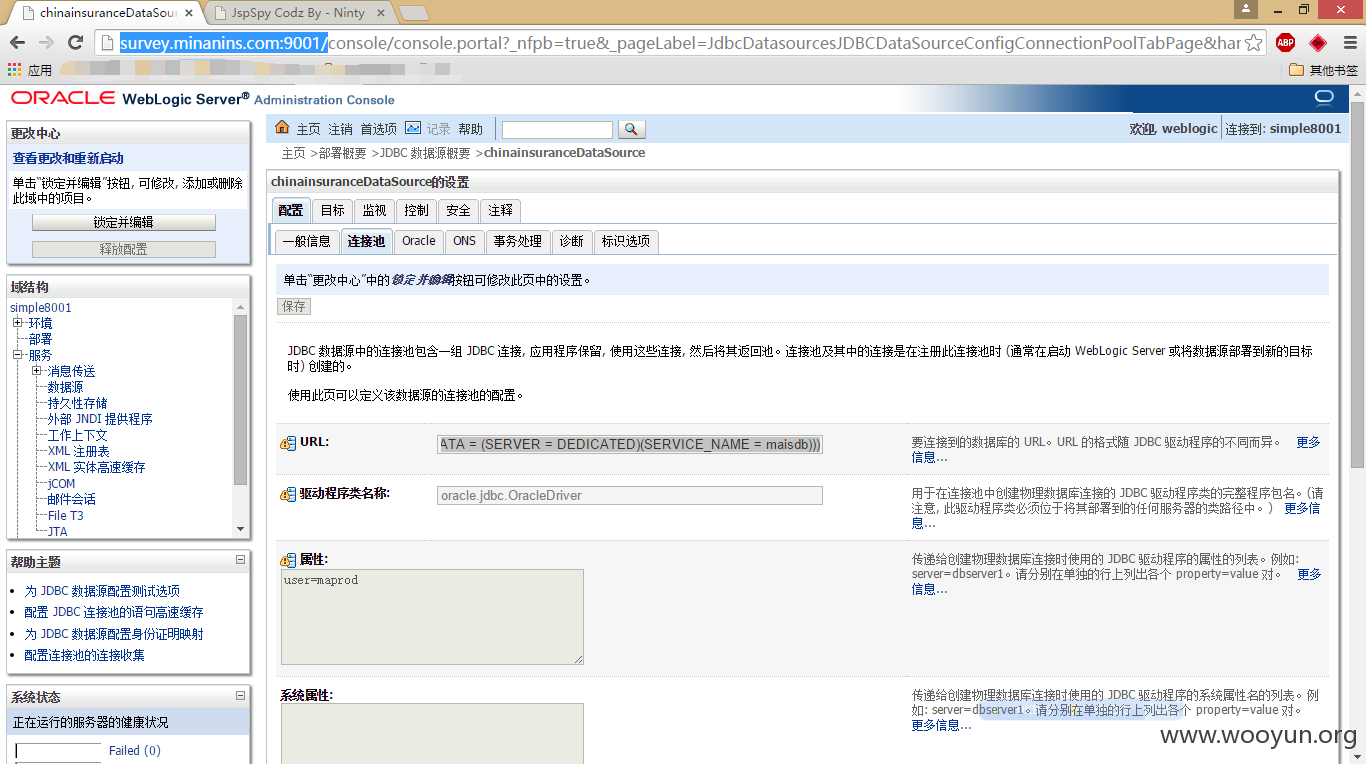Image resolution: width=1366 pixels, height=764 pixels.
Task: Click the browser back arrow
Action: coord(17,43)
